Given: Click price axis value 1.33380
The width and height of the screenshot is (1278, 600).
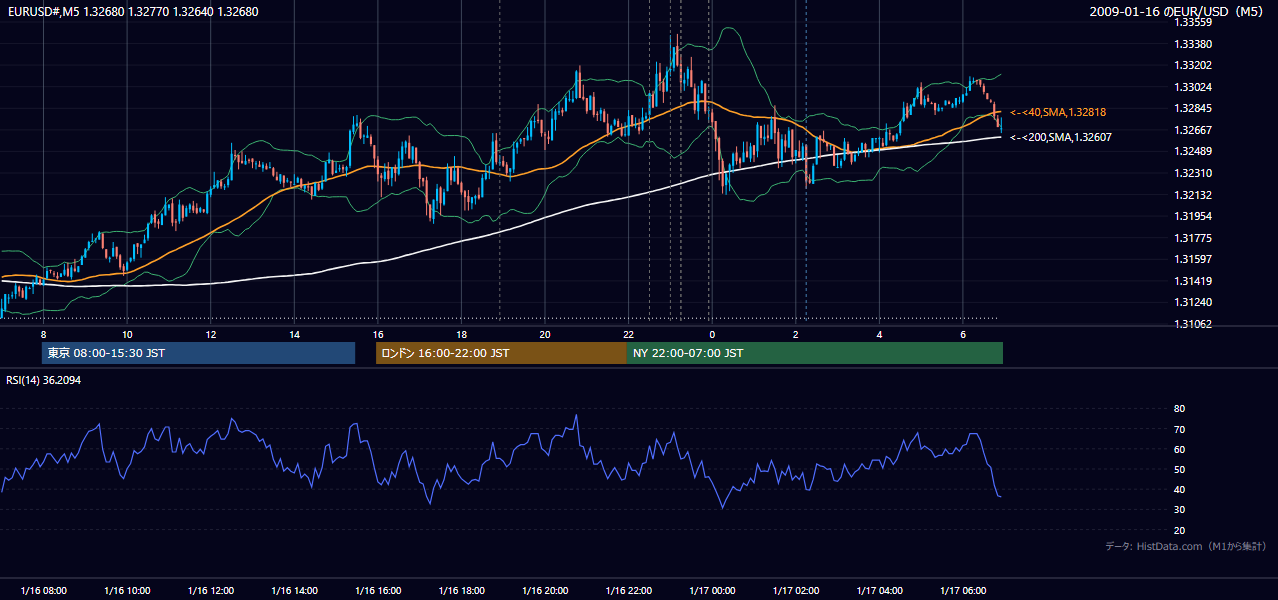Looking at the screenshot, I should tap(1192, 44).
